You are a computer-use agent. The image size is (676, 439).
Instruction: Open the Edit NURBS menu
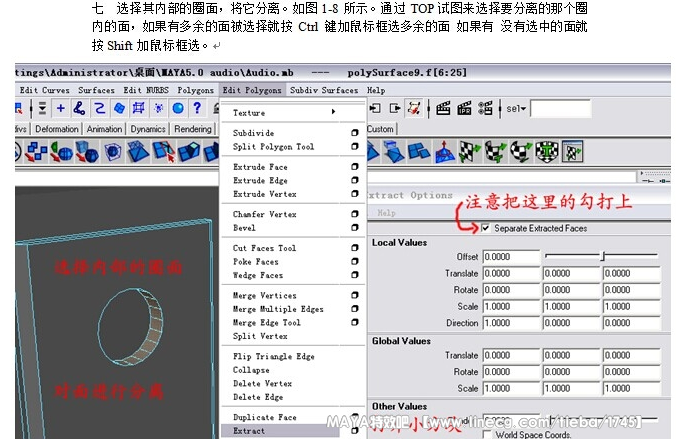point(146,90)
